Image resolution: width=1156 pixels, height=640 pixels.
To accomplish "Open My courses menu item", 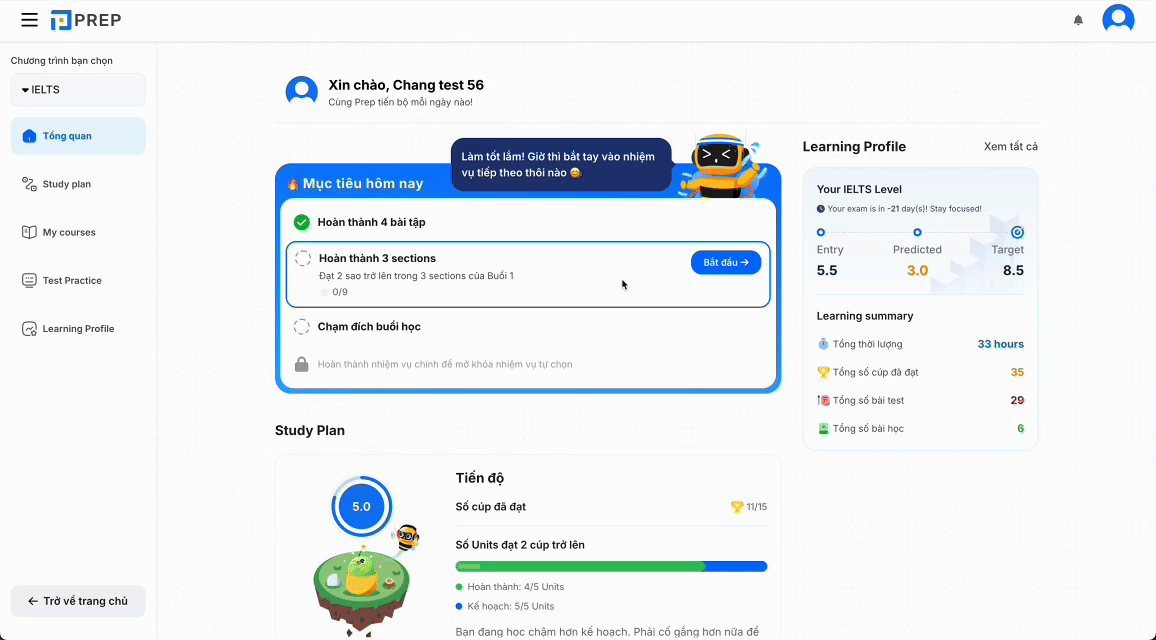I will coord(69,232).
